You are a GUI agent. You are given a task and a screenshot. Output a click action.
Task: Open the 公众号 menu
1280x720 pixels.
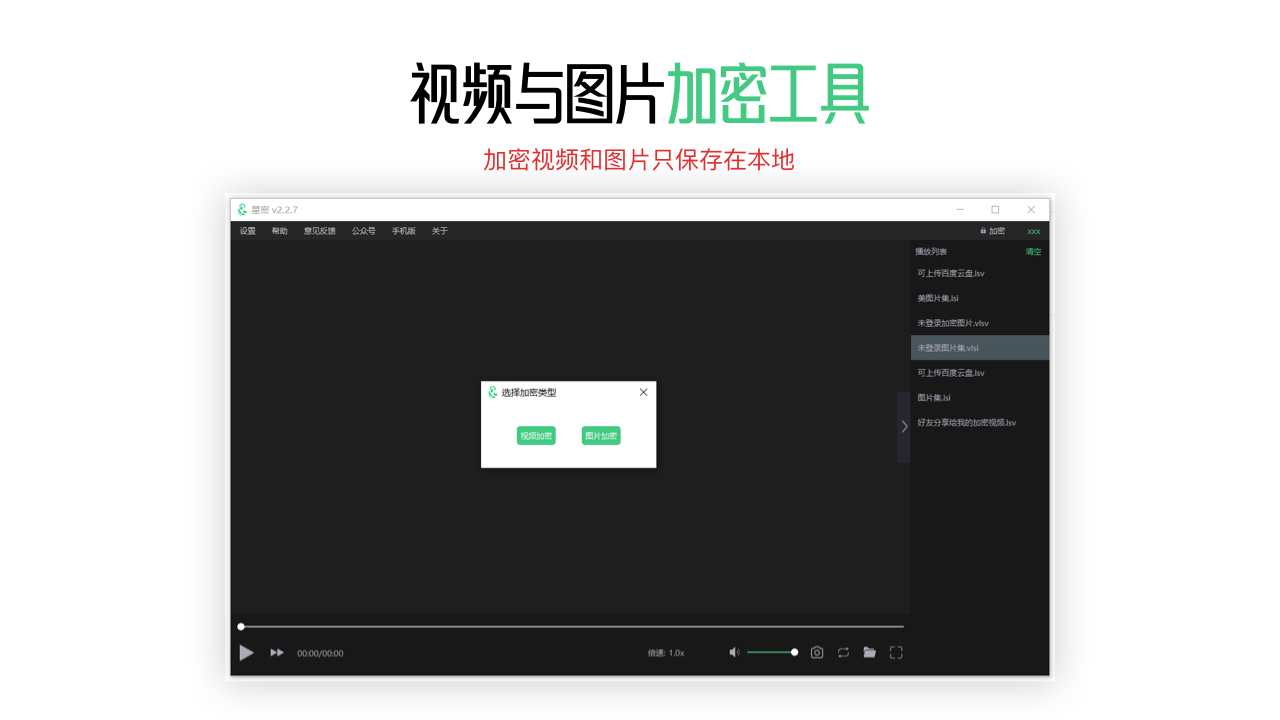[364, 231]
